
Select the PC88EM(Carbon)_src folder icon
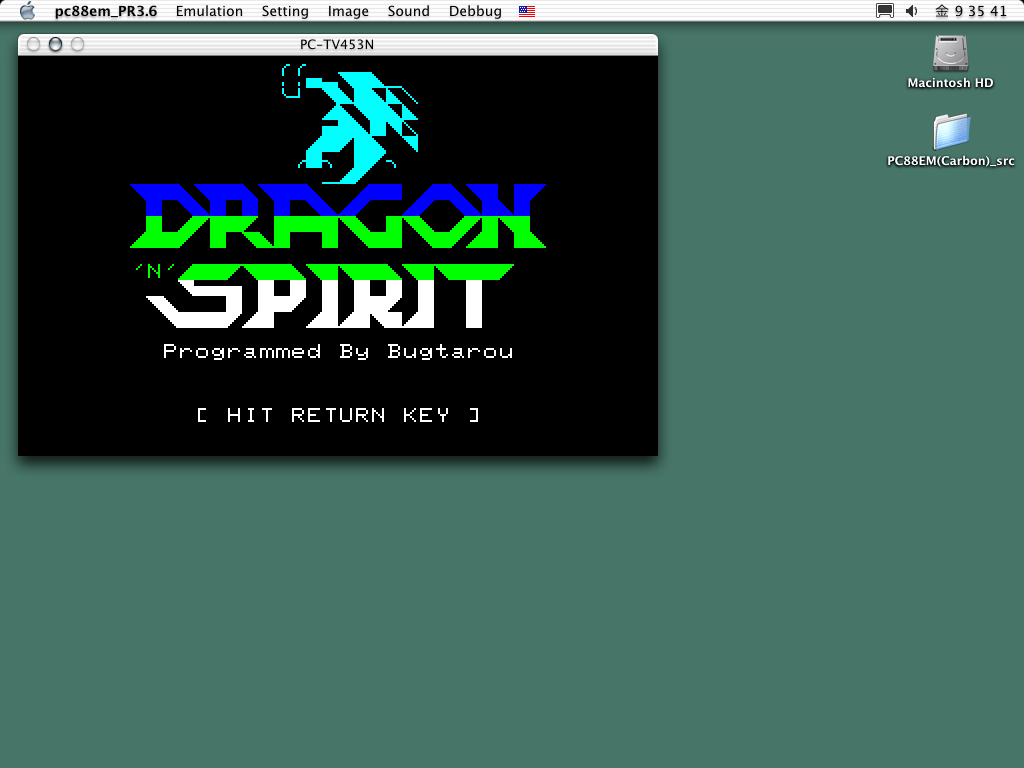(x=951, y=131)
